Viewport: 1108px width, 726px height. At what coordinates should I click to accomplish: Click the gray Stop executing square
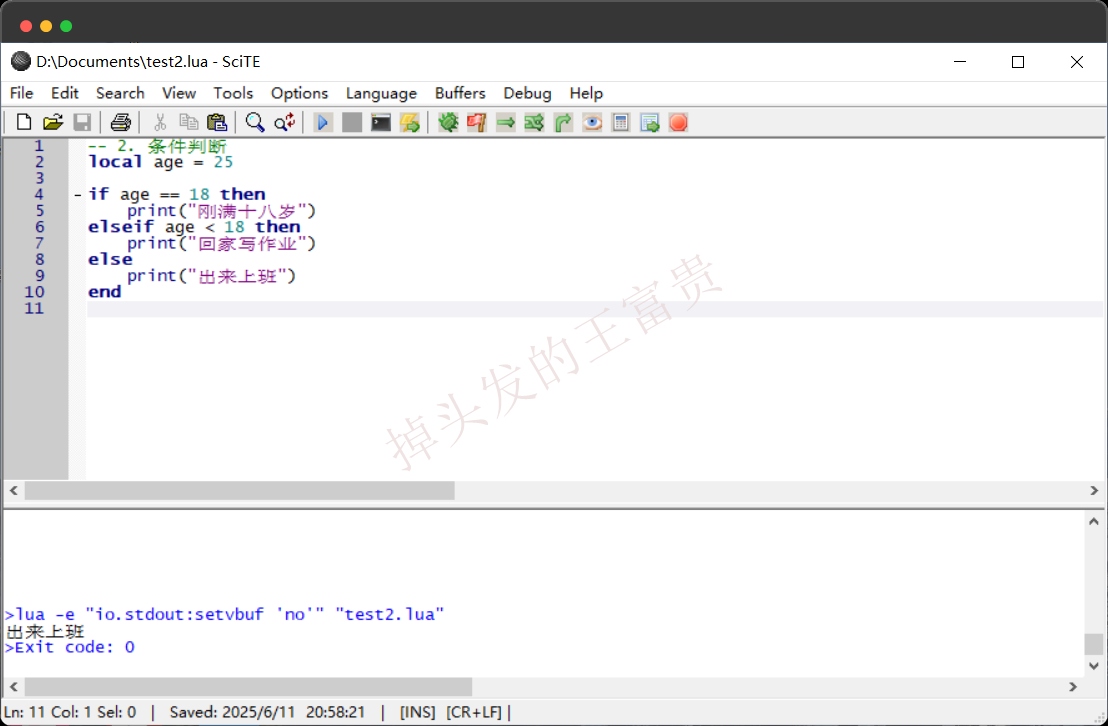(351, 122)
